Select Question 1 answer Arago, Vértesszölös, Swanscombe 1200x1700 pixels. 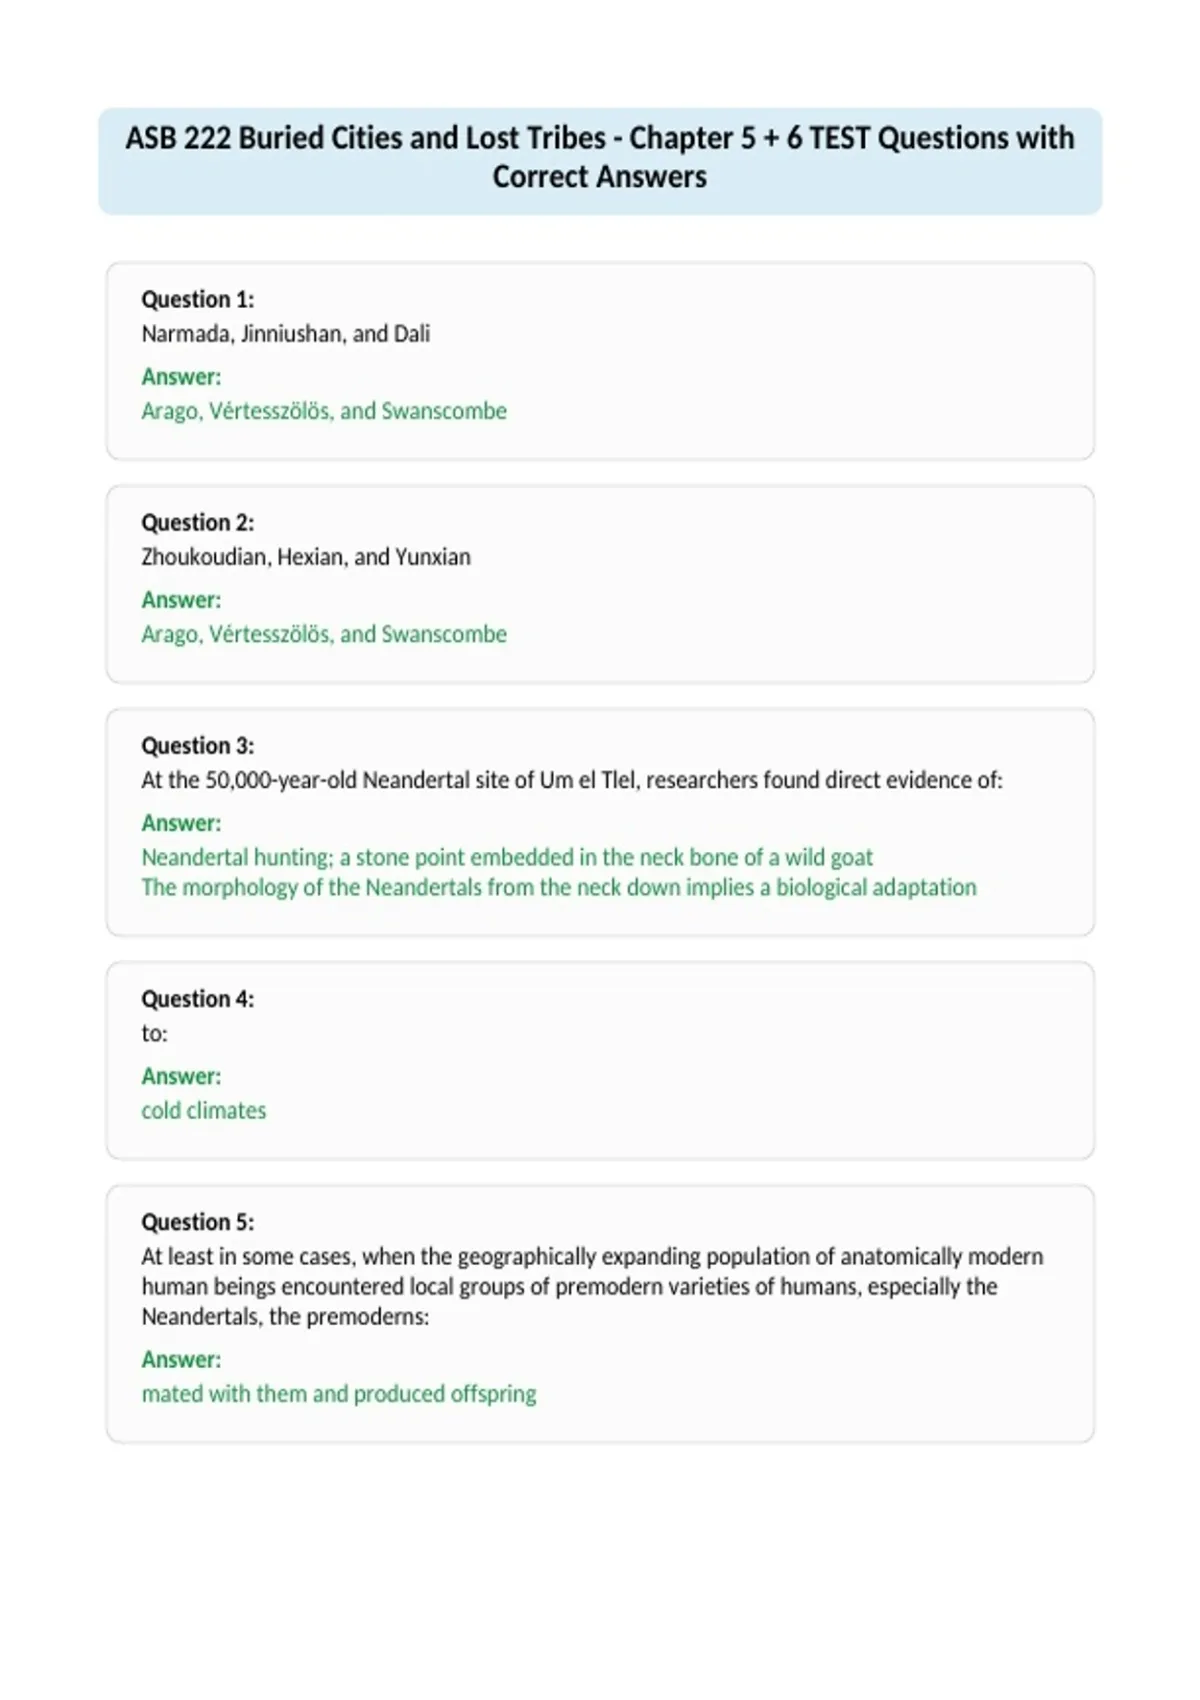[x=324, y=411]
